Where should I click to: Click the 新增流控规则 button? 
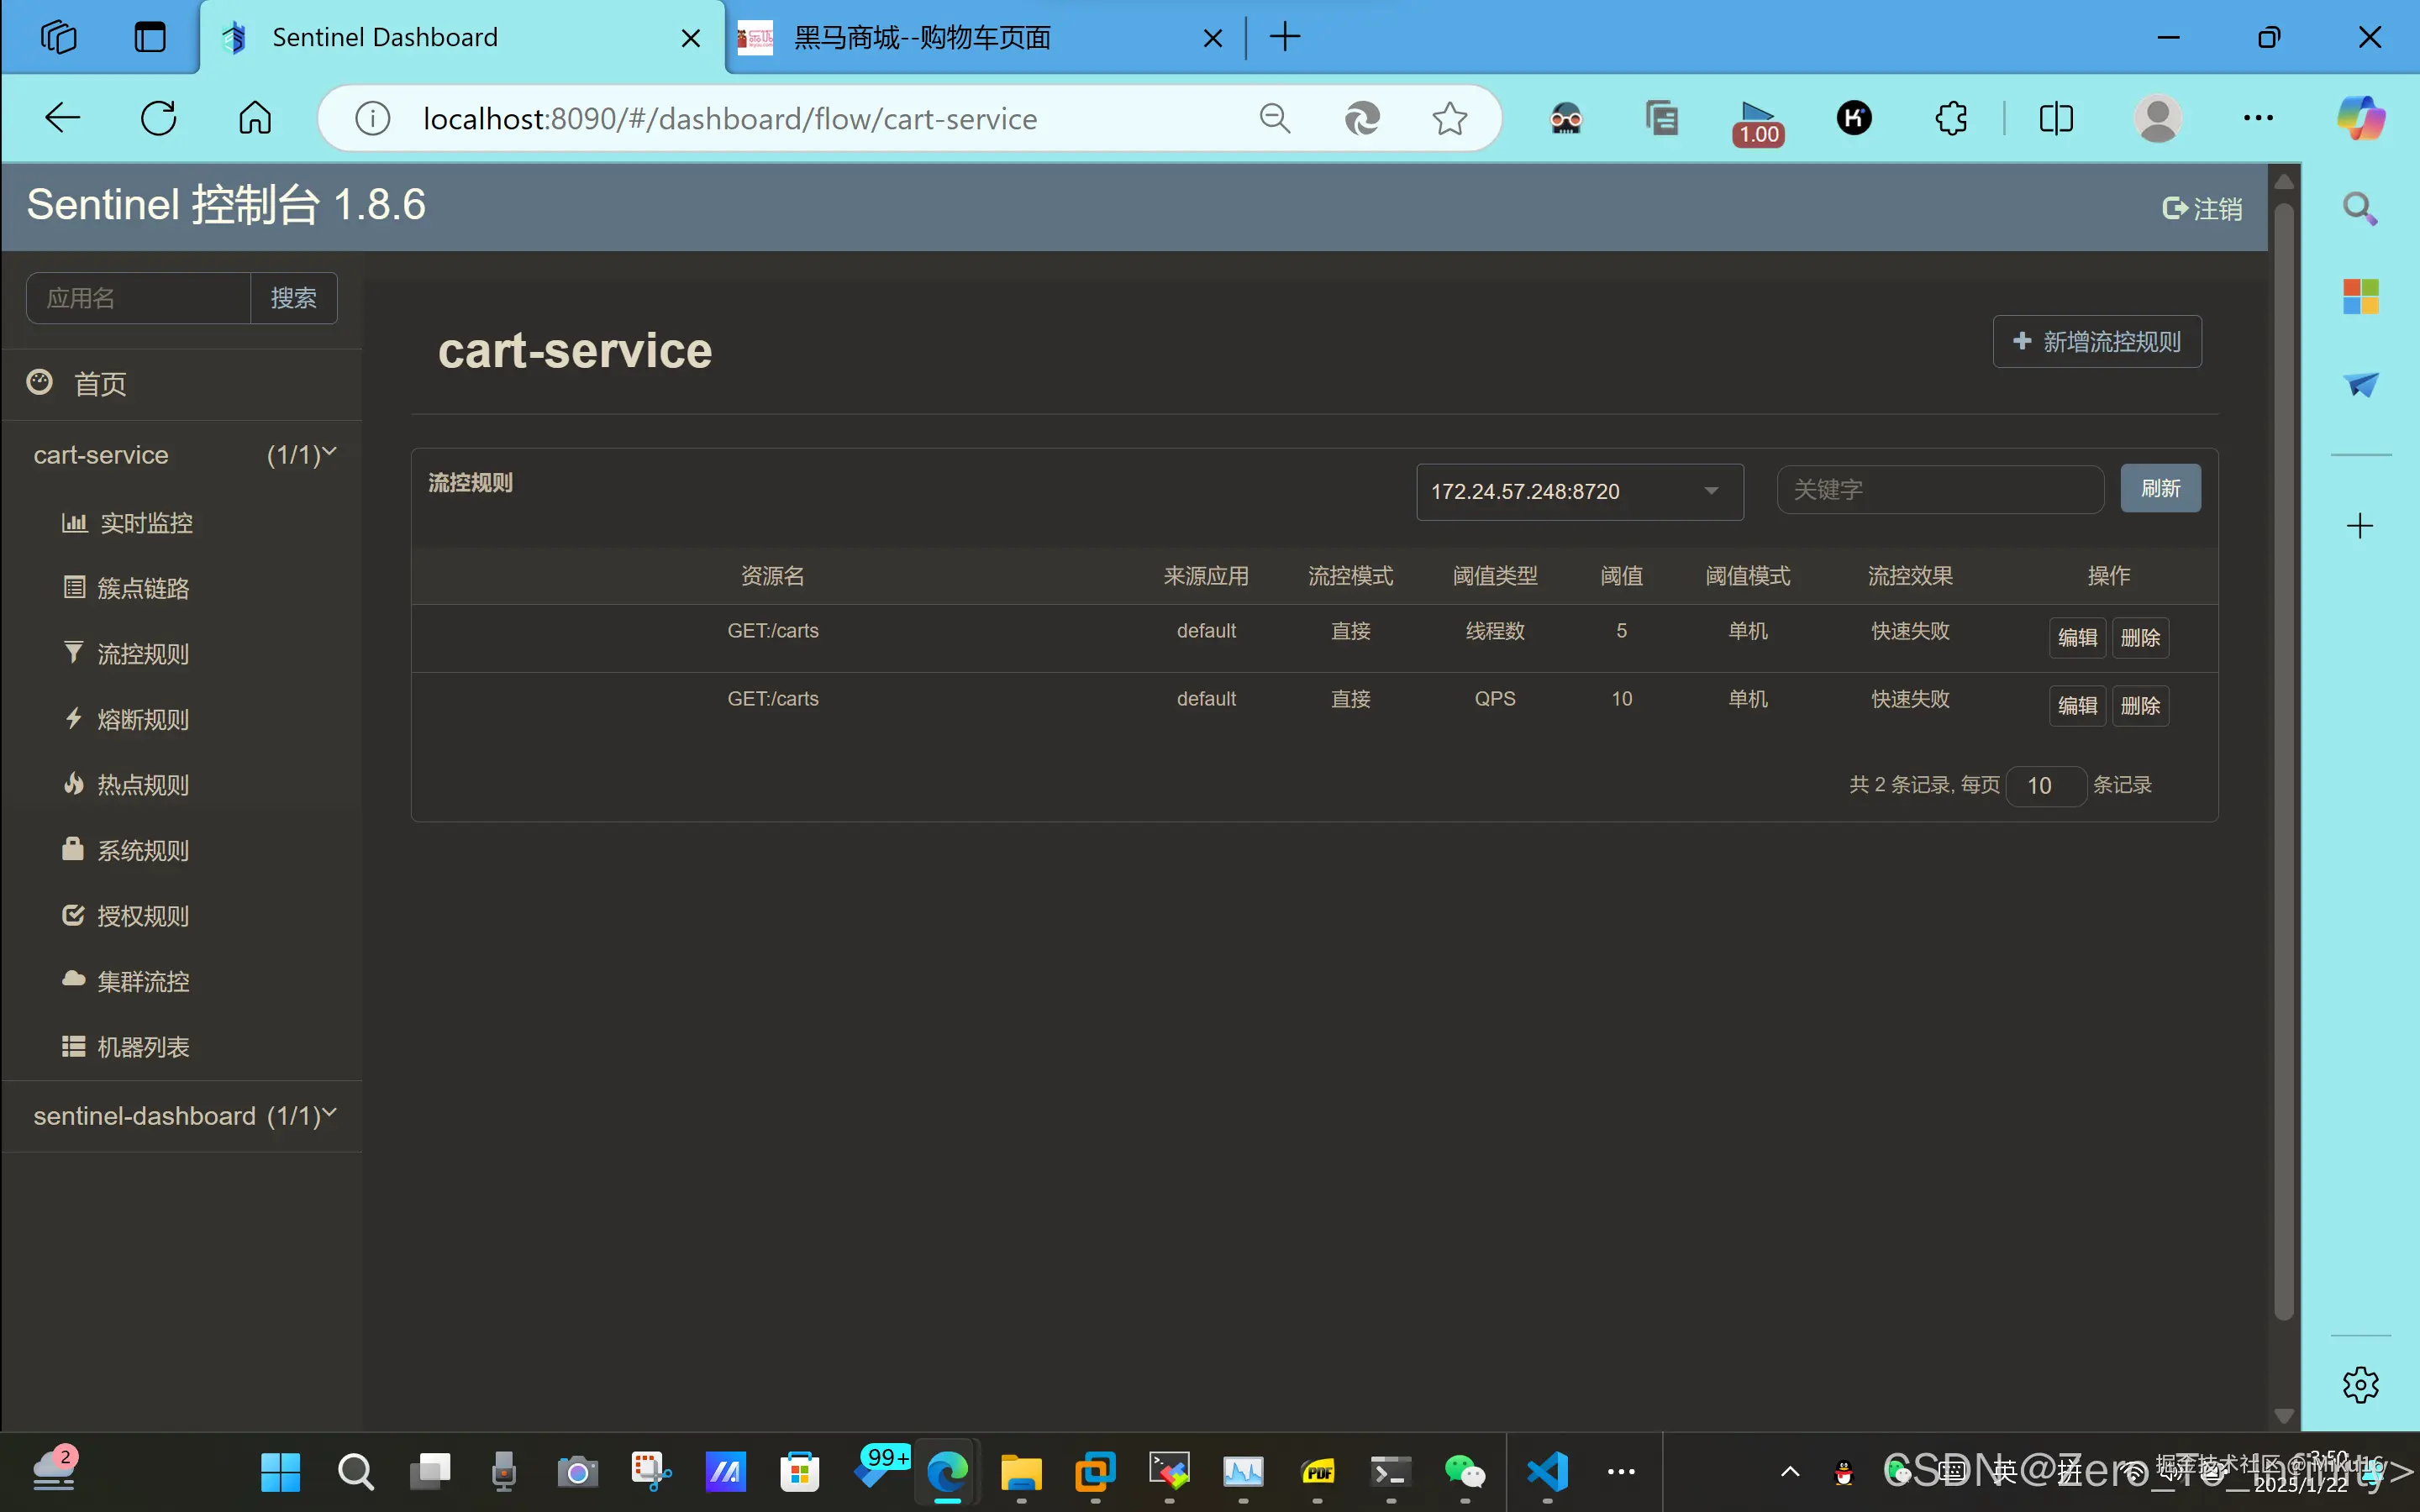2096,342
